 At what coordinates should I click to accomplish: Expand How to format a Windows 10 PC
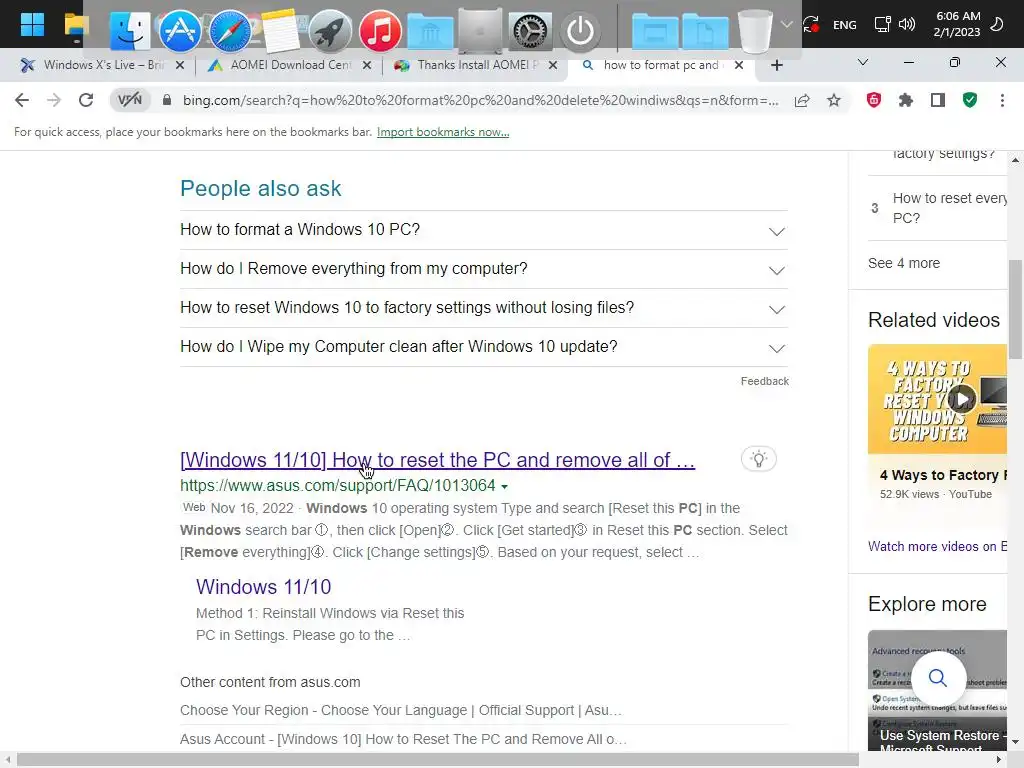tap(484, 230)
